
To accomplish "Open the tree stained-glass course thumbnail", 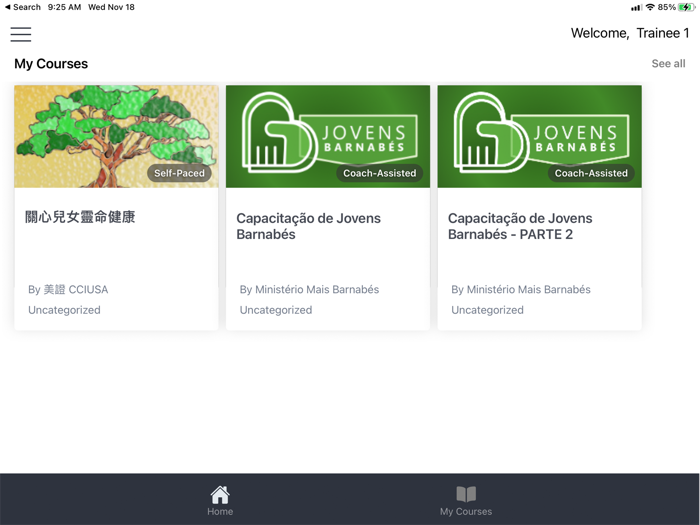I will [116, 136].
